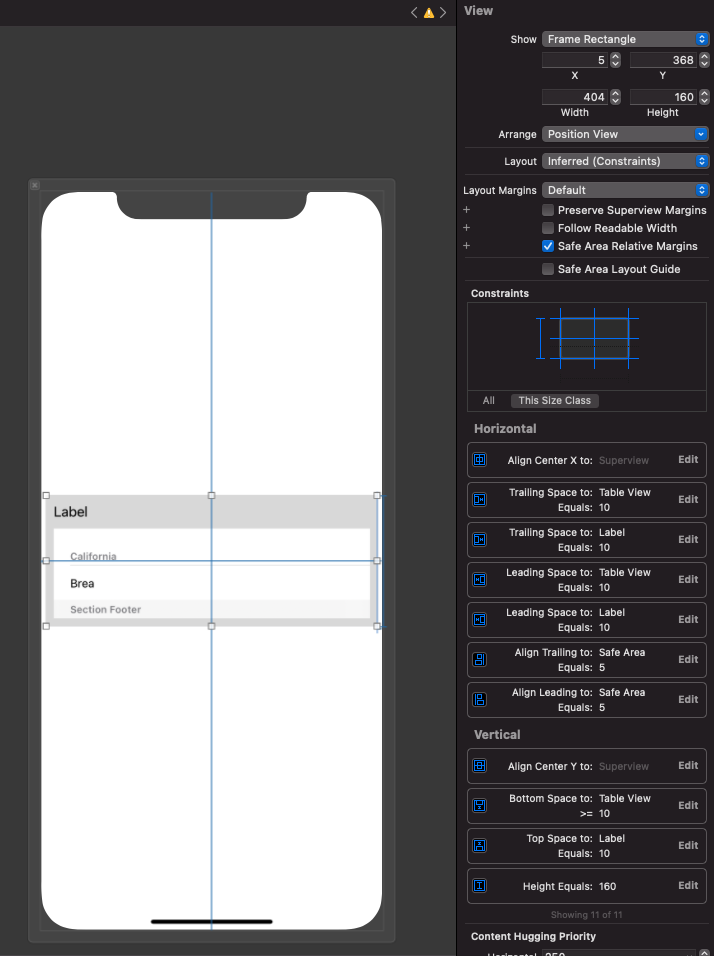Viewport: 714px width, 956px height.
Task: Edit Align Leading to Safe Area constraint
Action: click(688, 699)
